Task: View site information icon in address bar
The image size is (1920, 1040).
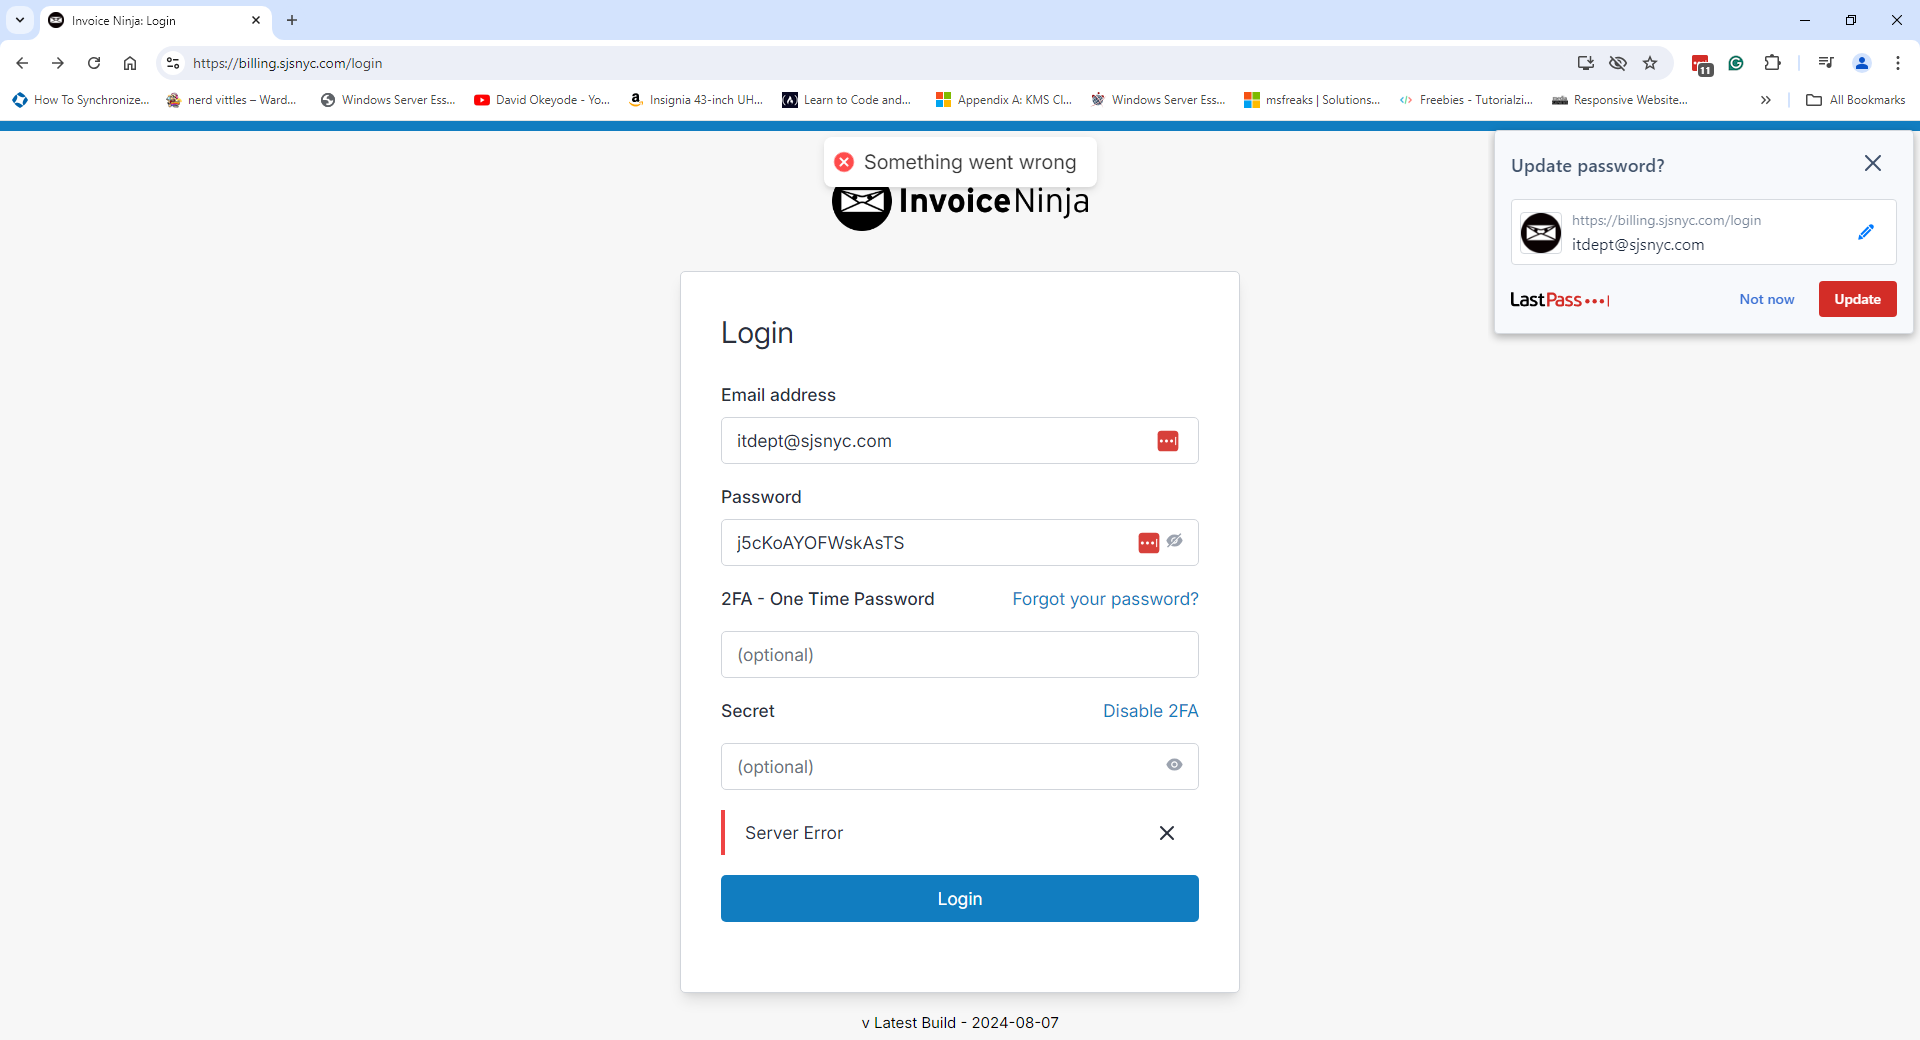Action: [x=173, y=63]
